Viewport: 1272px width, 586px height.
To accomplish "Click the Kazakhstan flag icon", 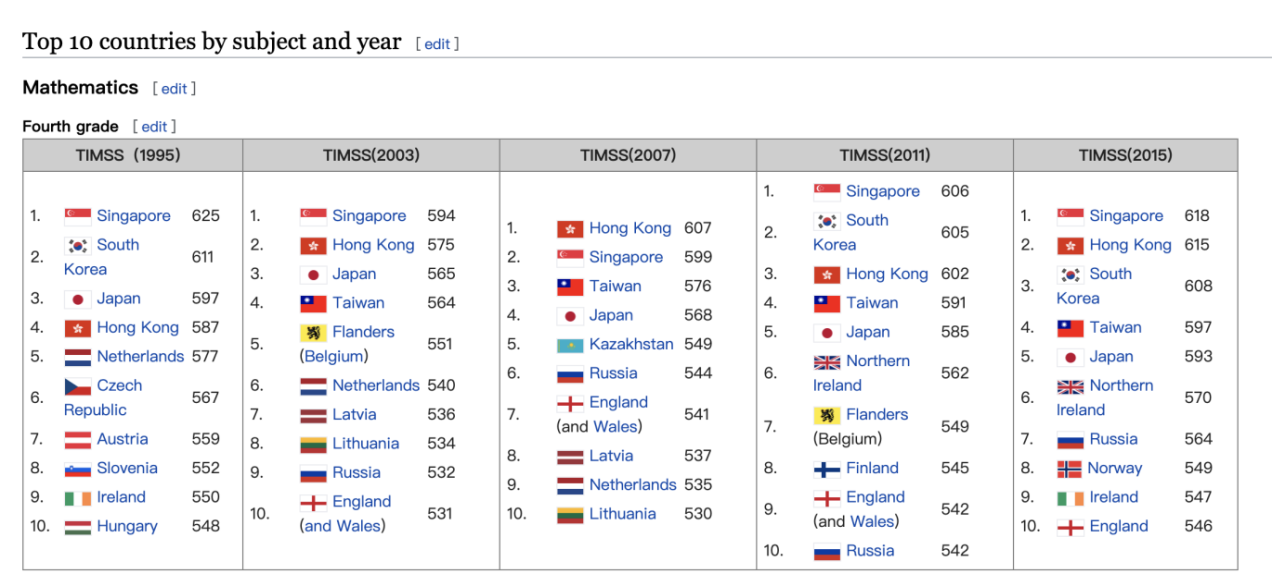I will pyautogui.click(x=570, y=345).
